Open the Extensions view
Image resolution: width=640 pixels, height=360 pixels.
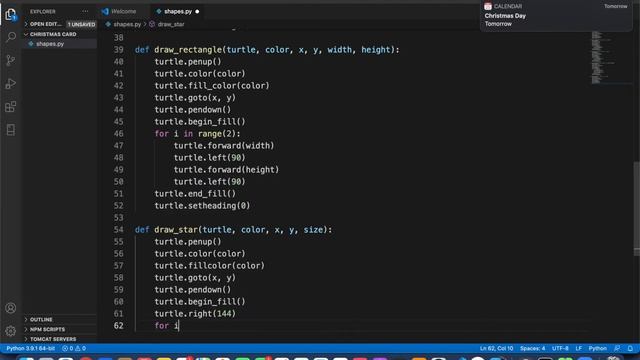(11, 107)
